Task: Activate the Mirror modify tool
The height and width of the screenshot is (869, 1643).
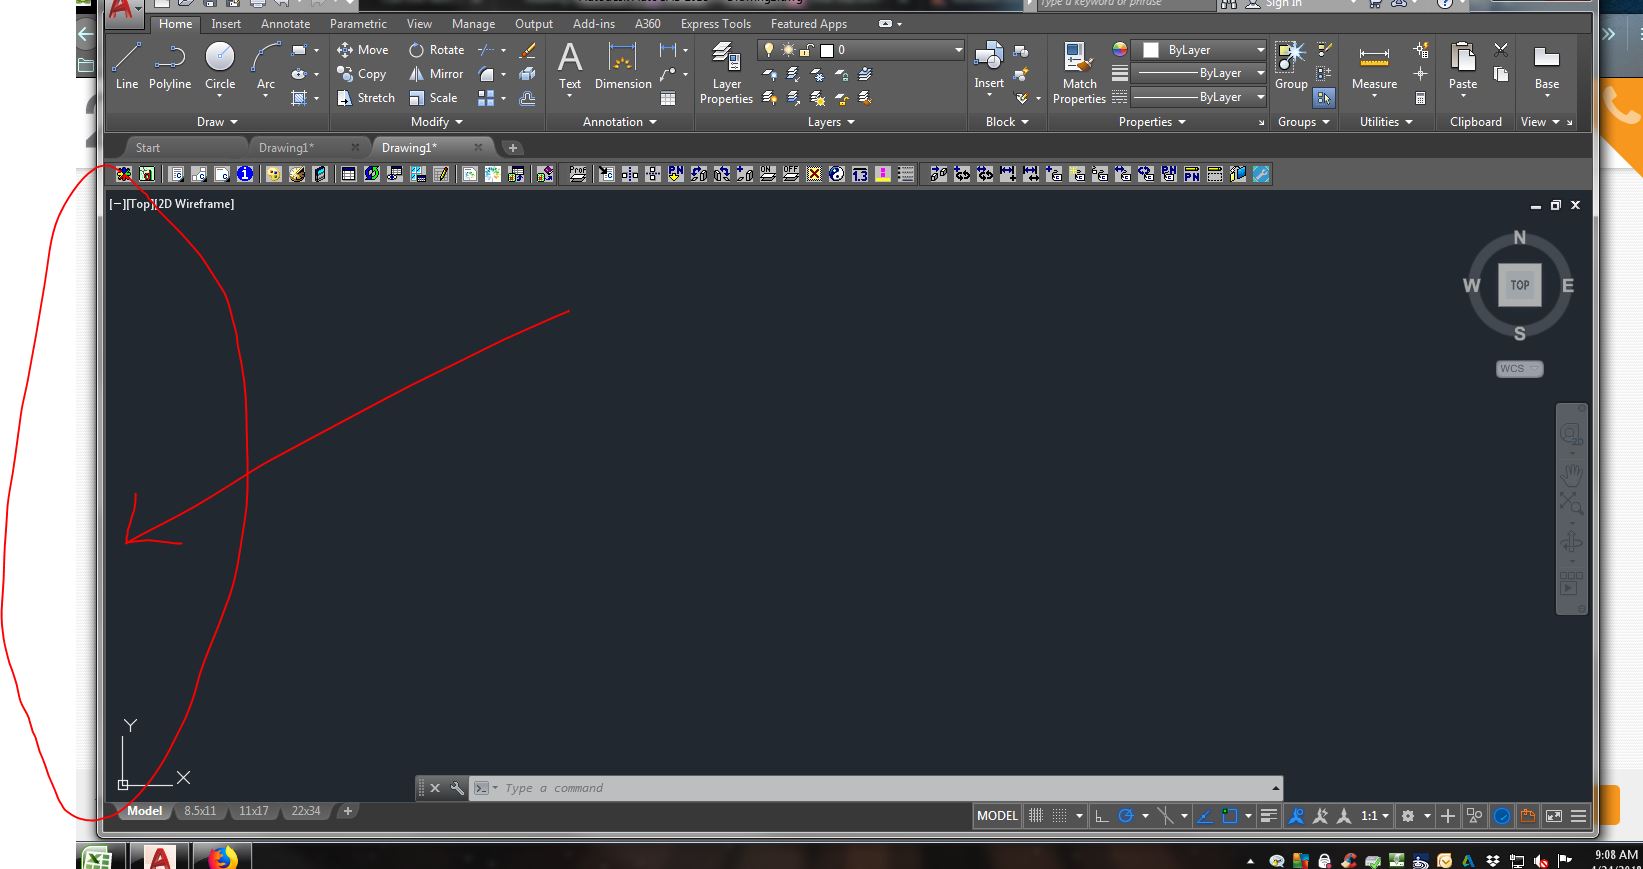Action: click(435, 74)
